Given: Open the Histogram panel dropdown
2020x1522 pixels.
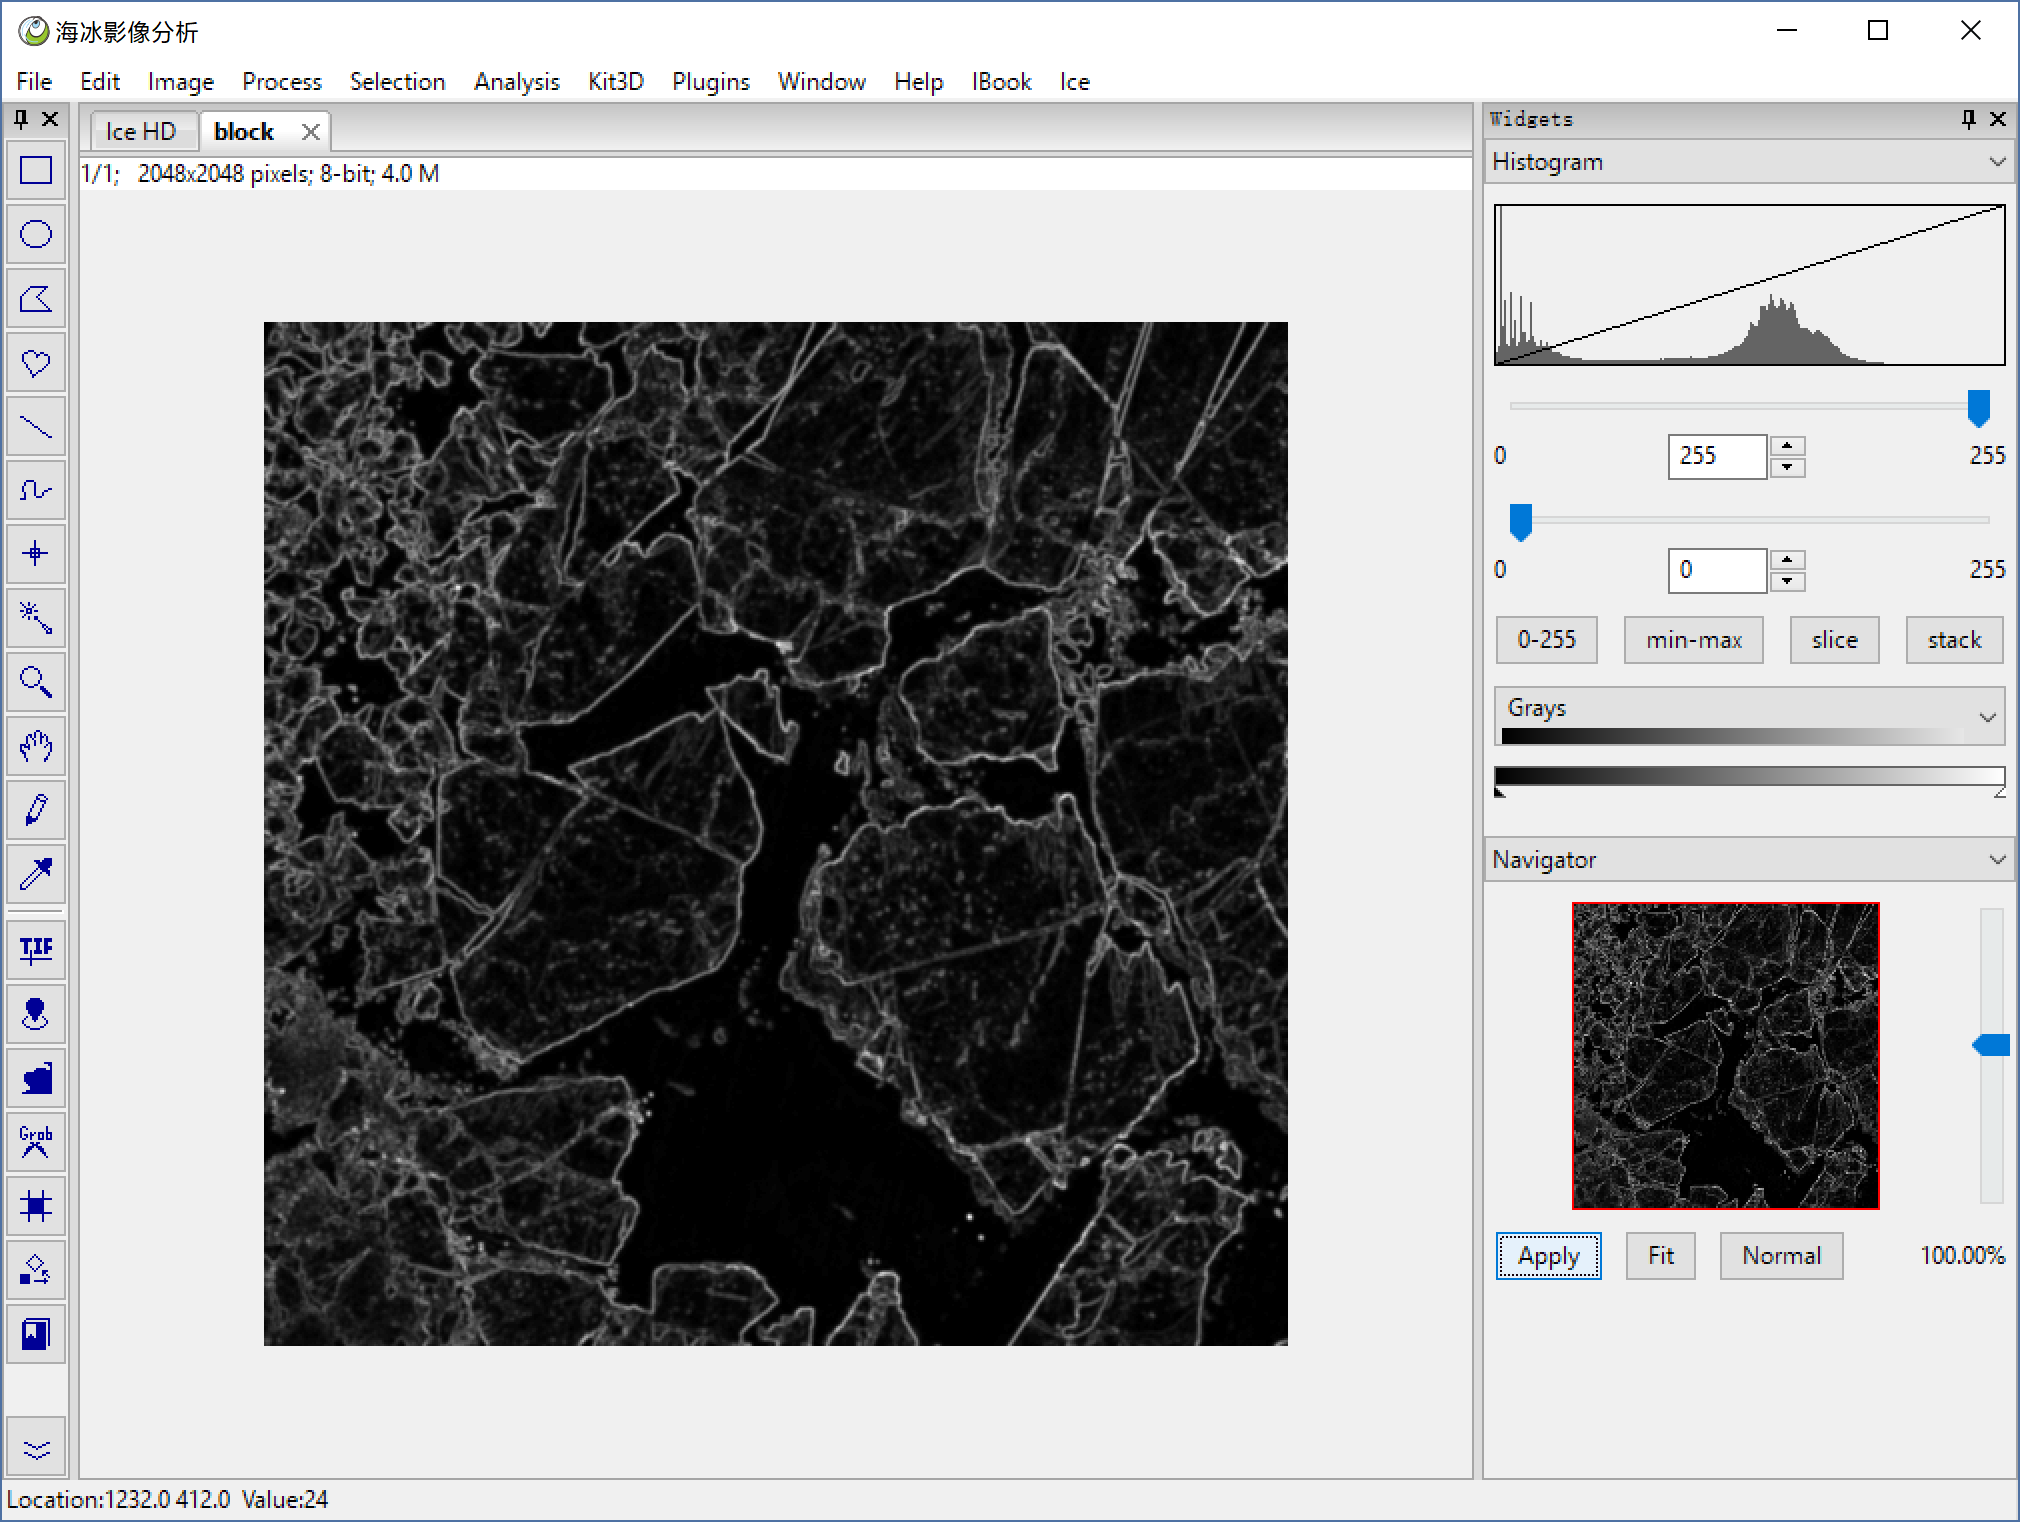Looking at the screenshot, I should point(1996,162).
